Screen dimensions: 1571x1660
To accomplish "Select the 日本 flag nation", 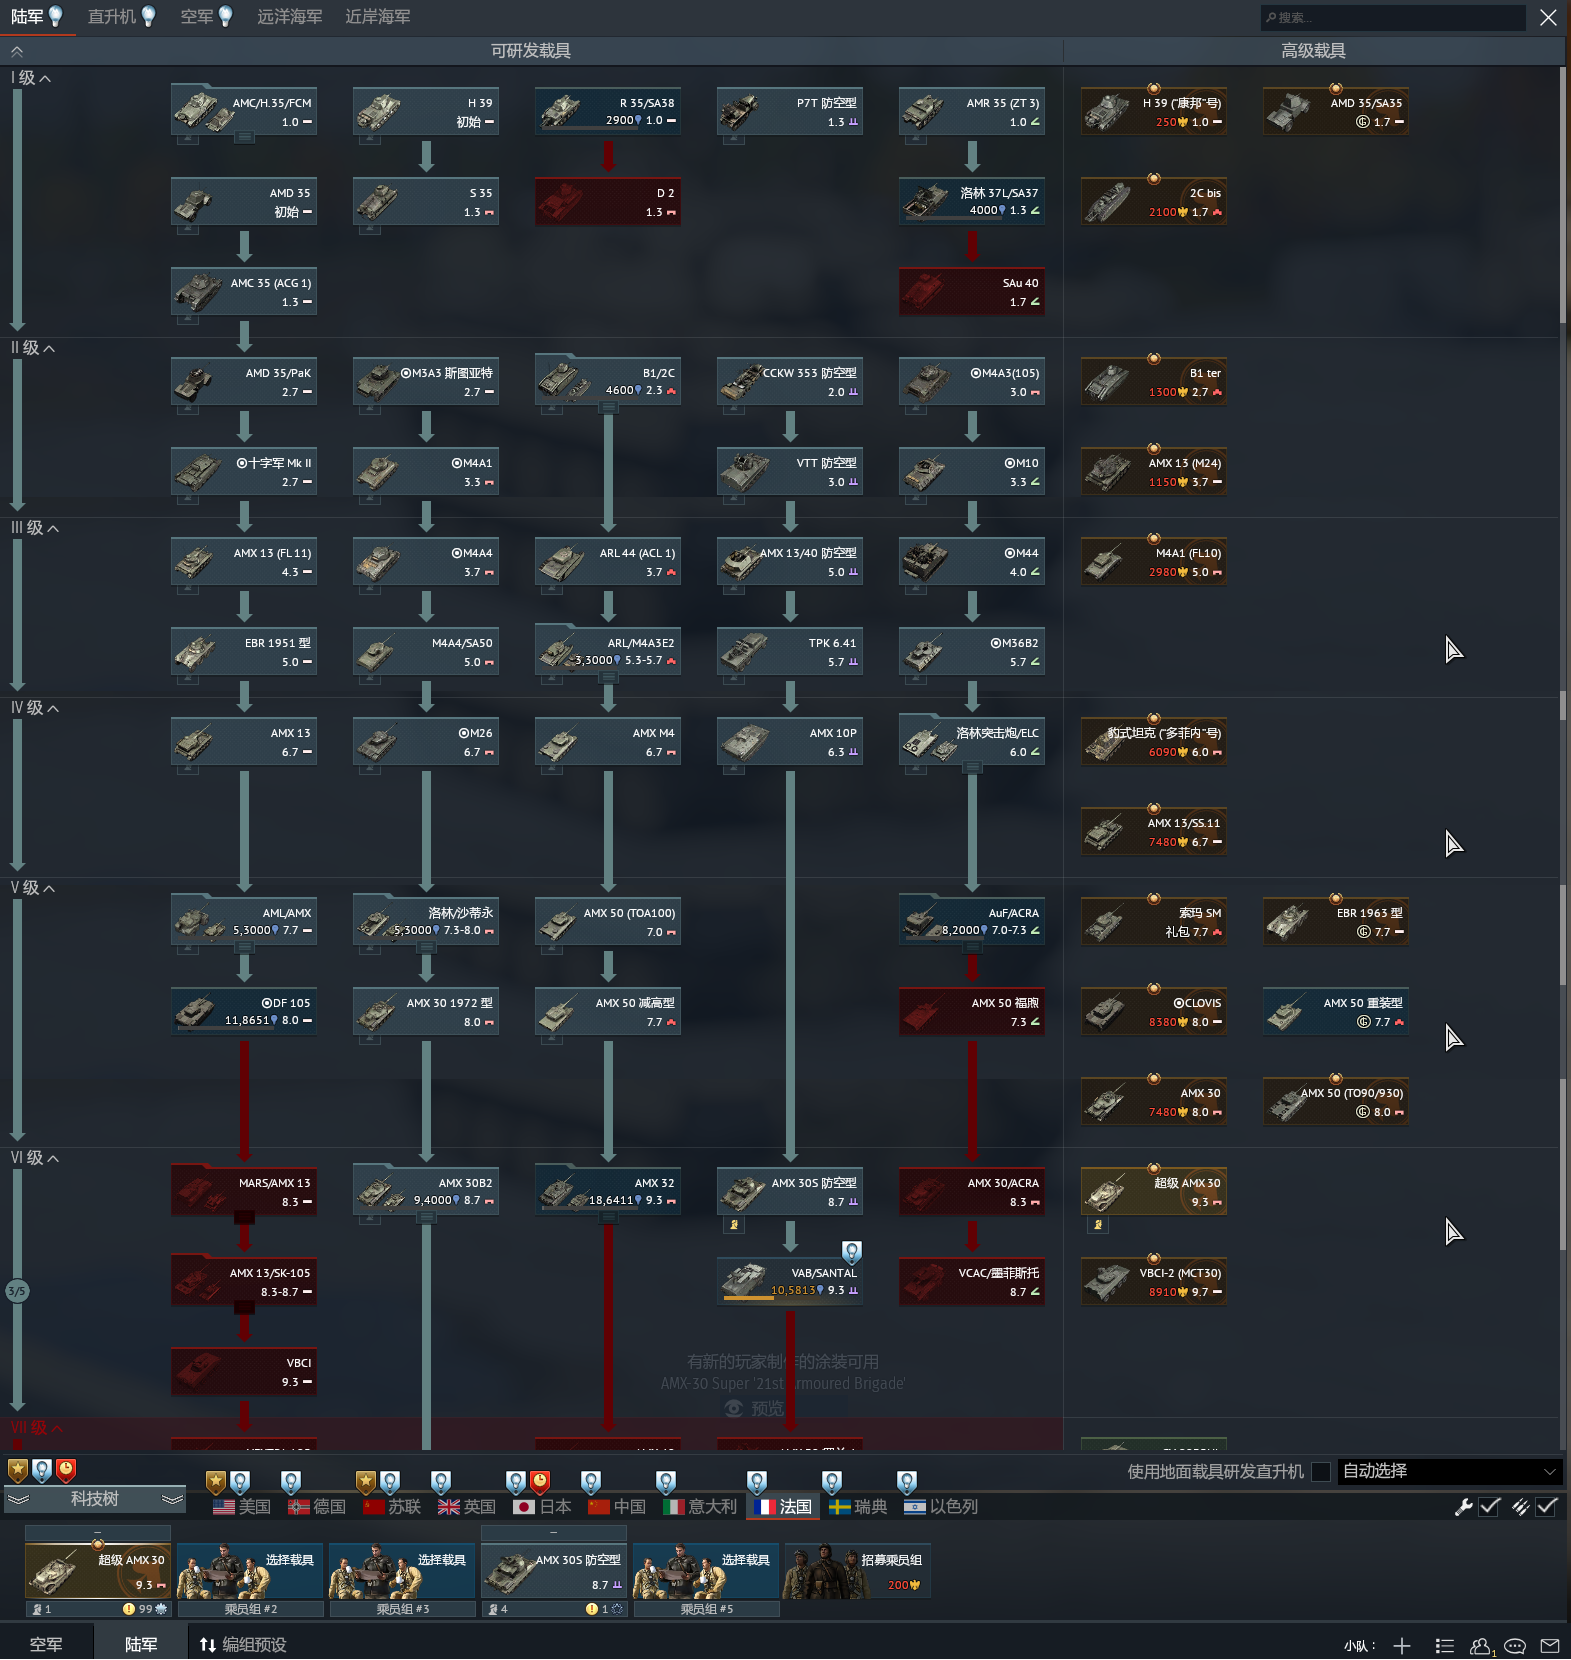I will click(541, 1507).
